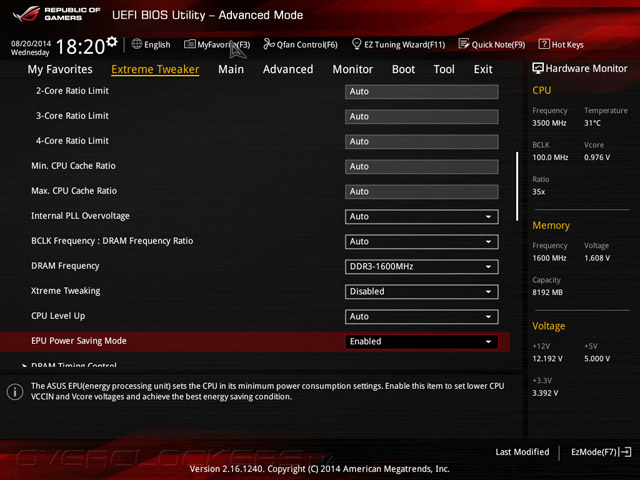Click the Qfan Control fan icon
This screenshot has width=640, height=480.
click(269, 44)
